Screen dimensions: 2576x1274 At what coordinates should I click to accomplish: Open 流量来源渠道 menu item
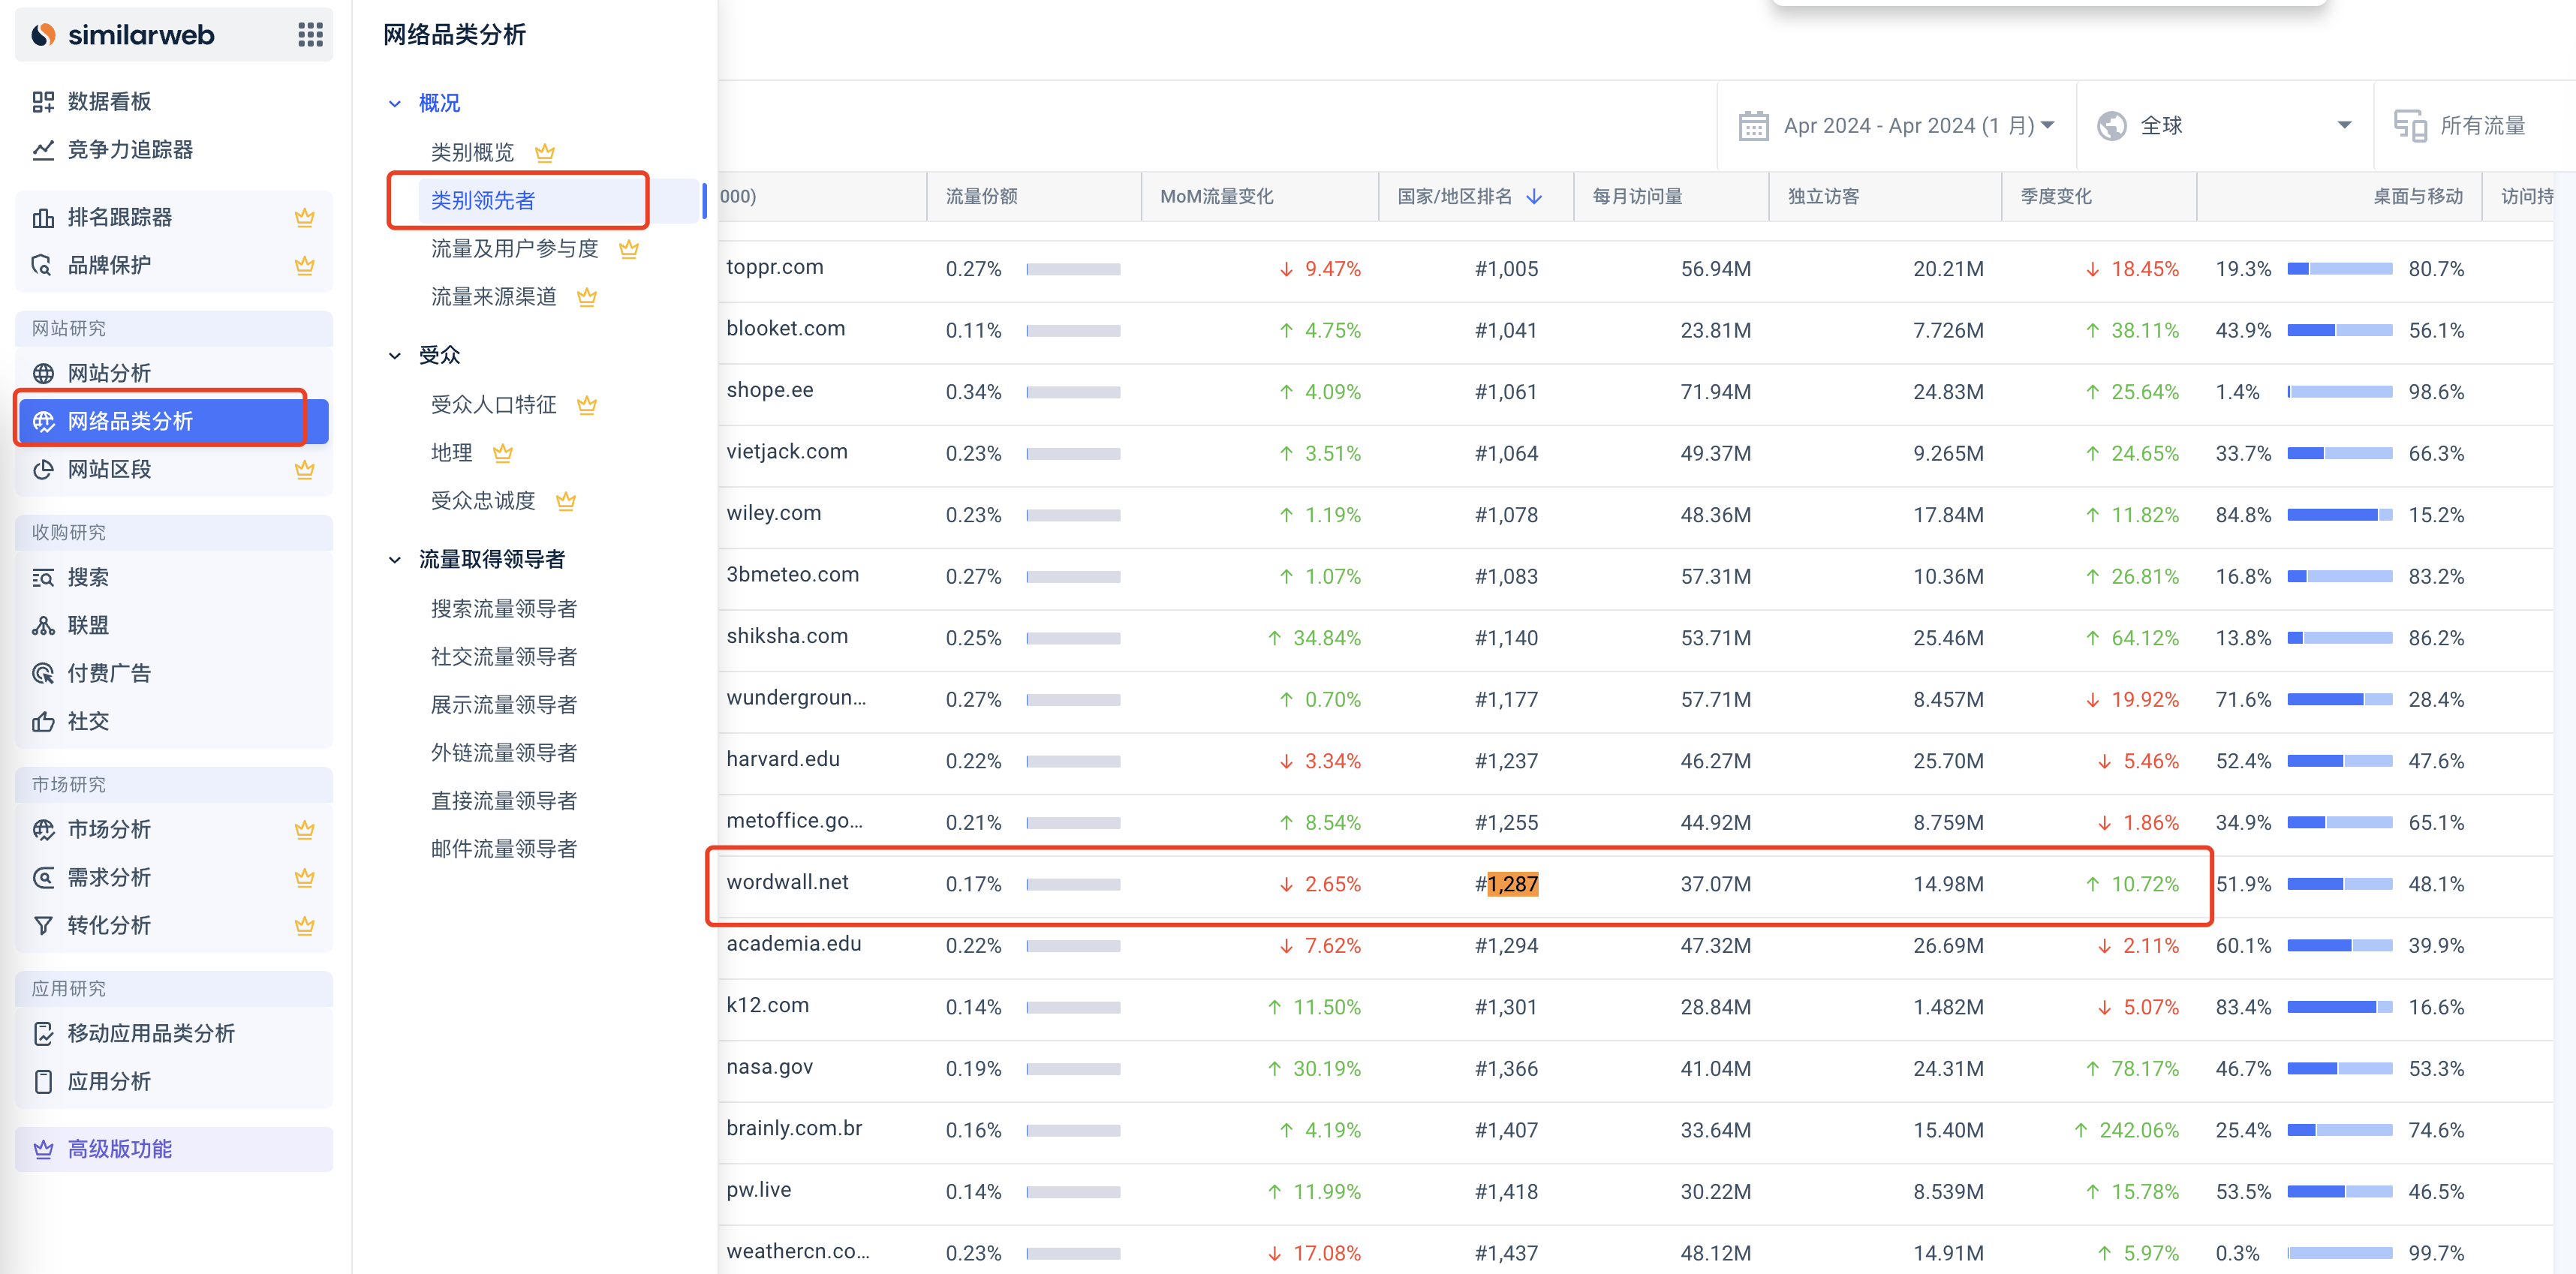pyautogui.click(x=493, y=296)
